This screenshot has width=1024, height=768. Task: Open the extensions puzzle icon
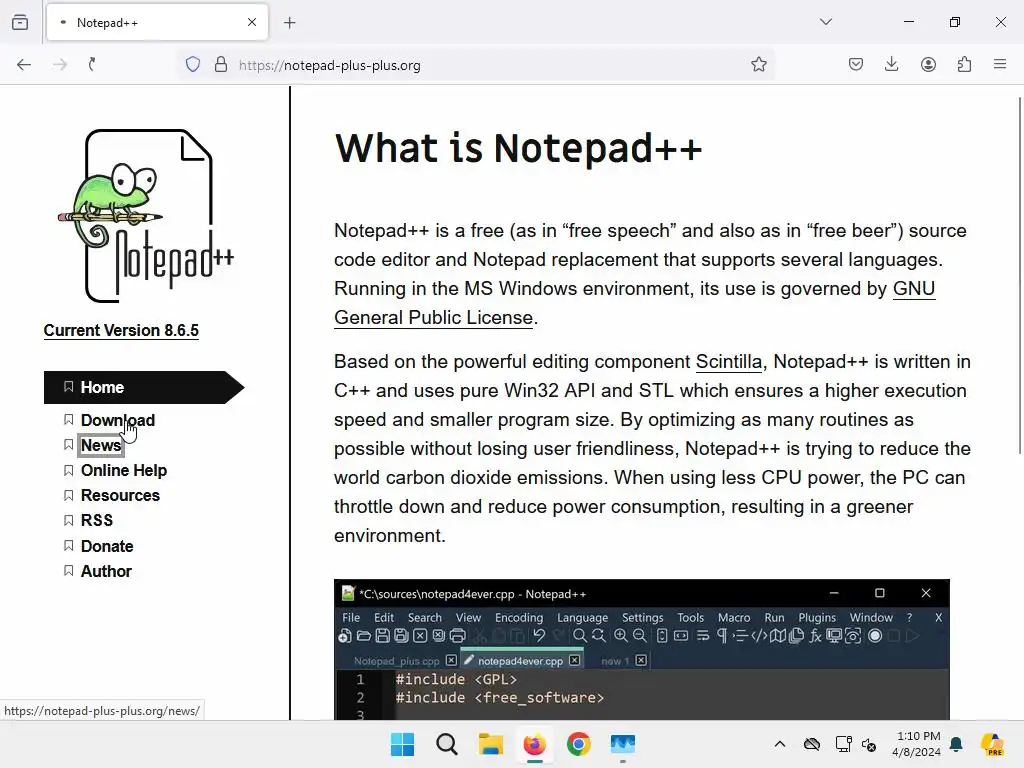(964, 64)
